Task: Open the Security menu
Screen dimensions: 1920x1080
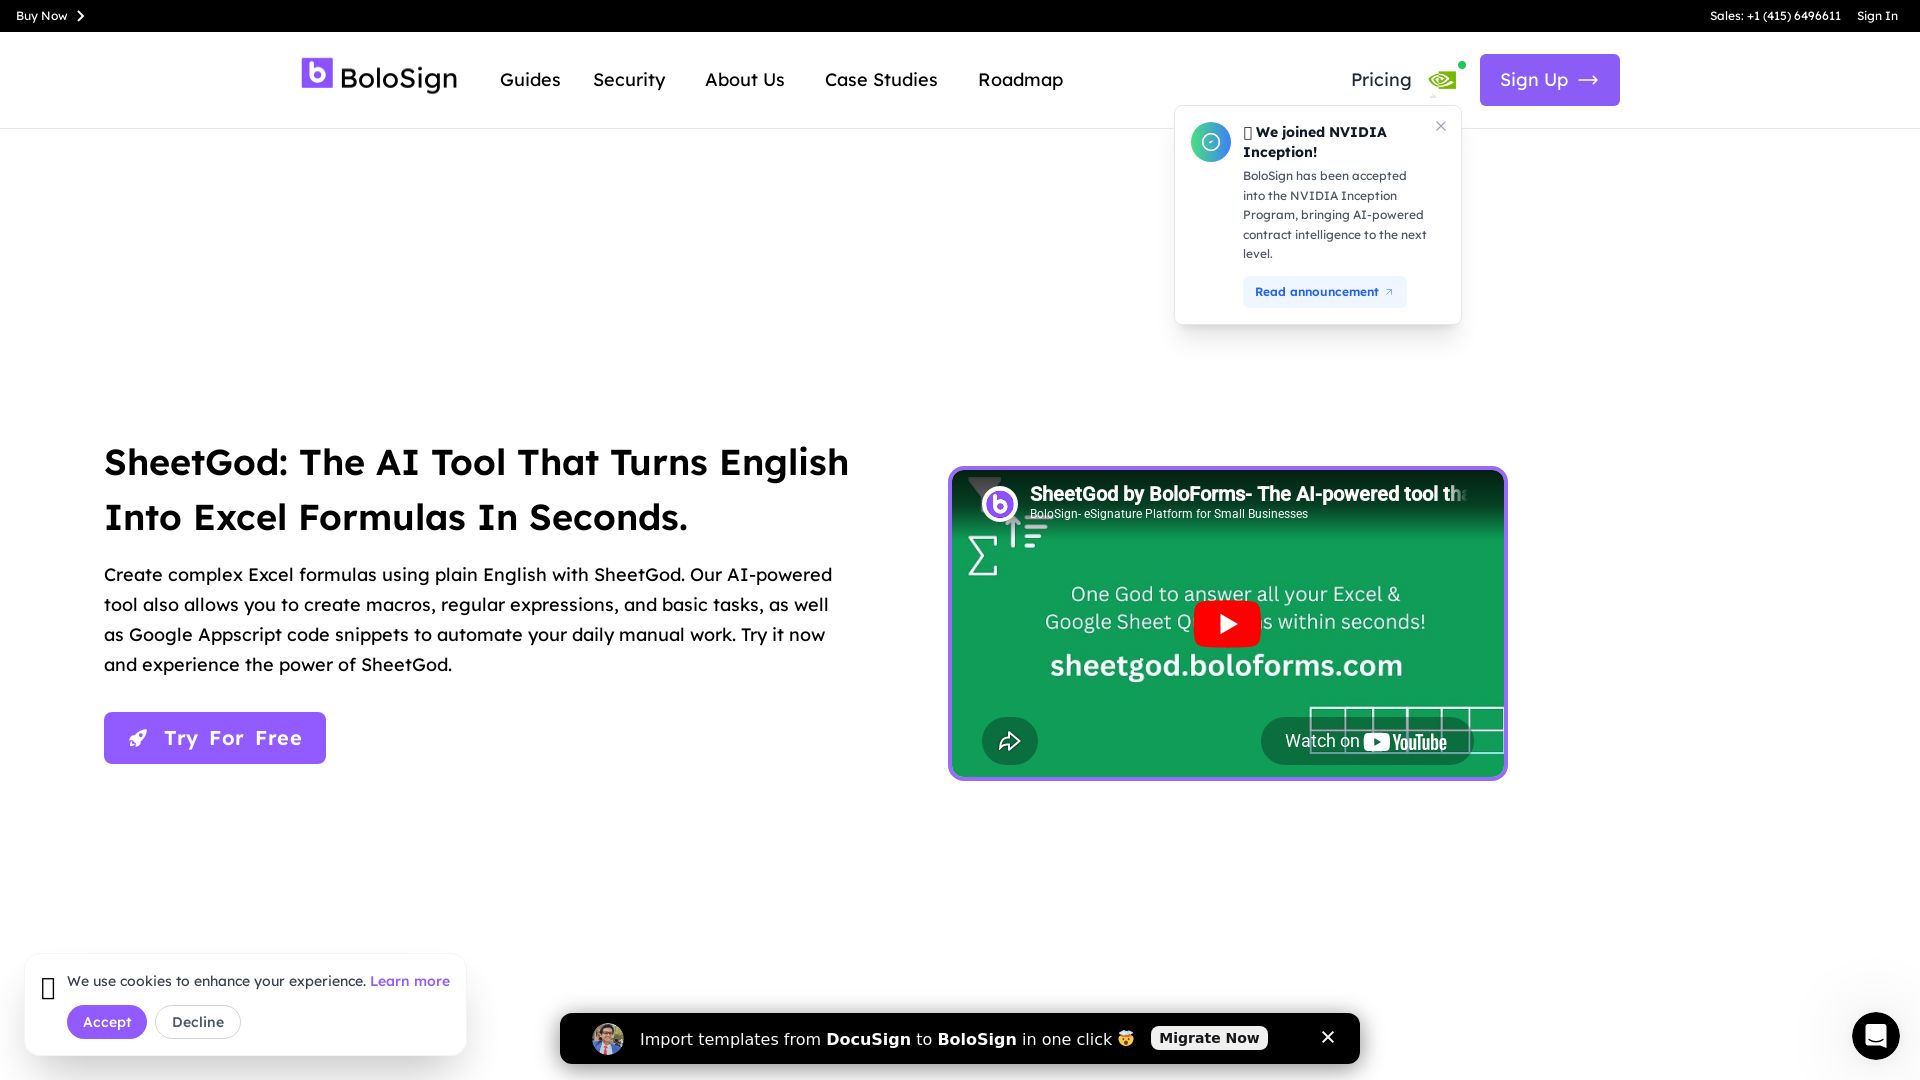Action: [x=629, y=80]
